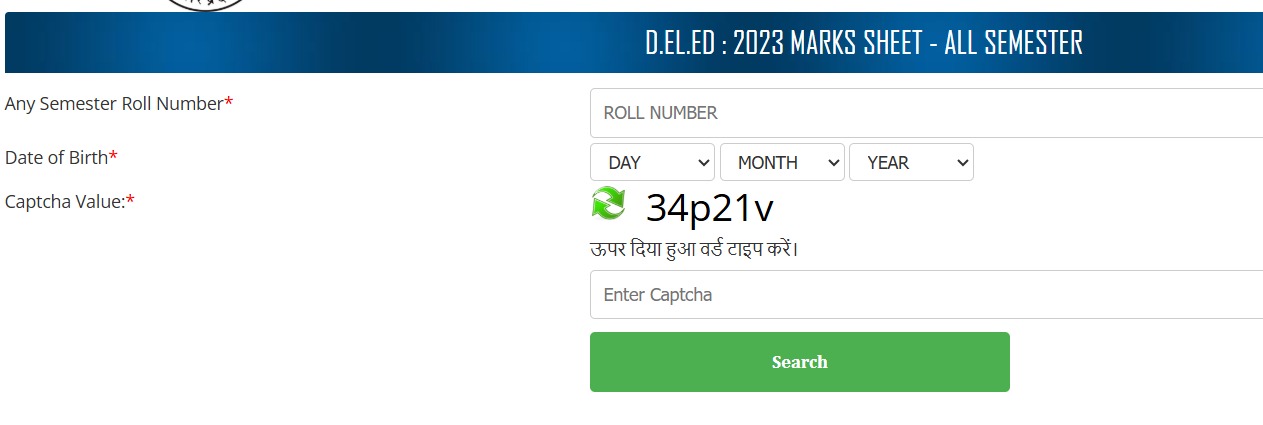Viewport: 1263px width, 425px height.
Task: Click the partial circular logo at the top
Action: (204, 4)
